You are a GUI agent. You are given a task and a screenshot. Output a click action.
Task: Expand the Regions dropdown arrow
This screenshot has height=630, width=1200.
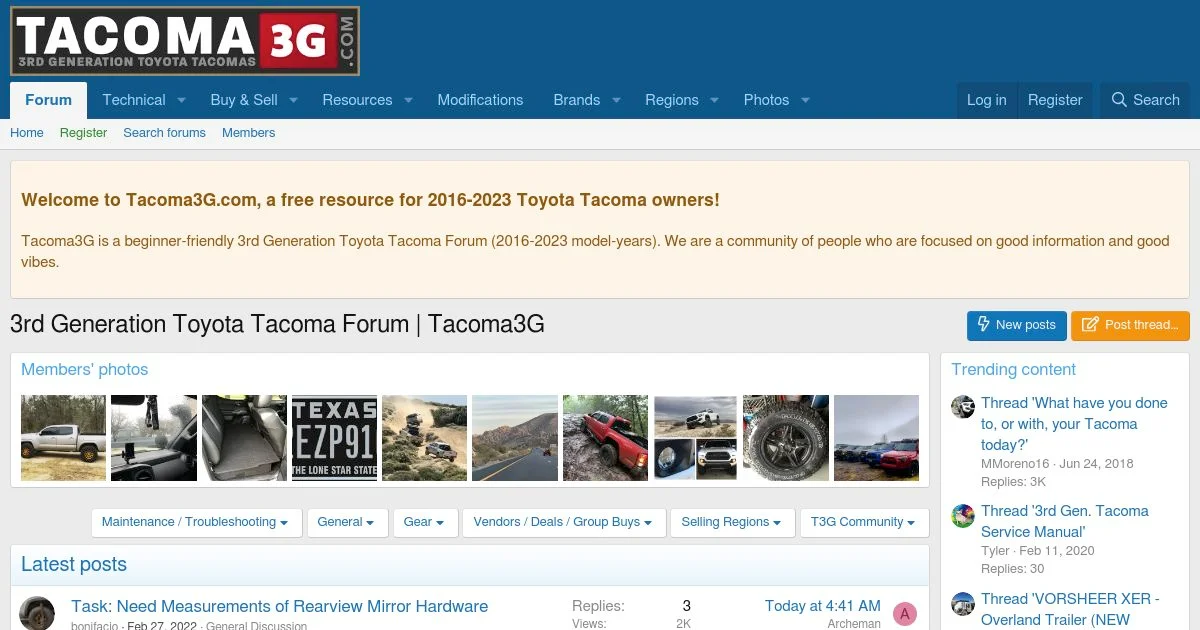[x=714, y=100]
